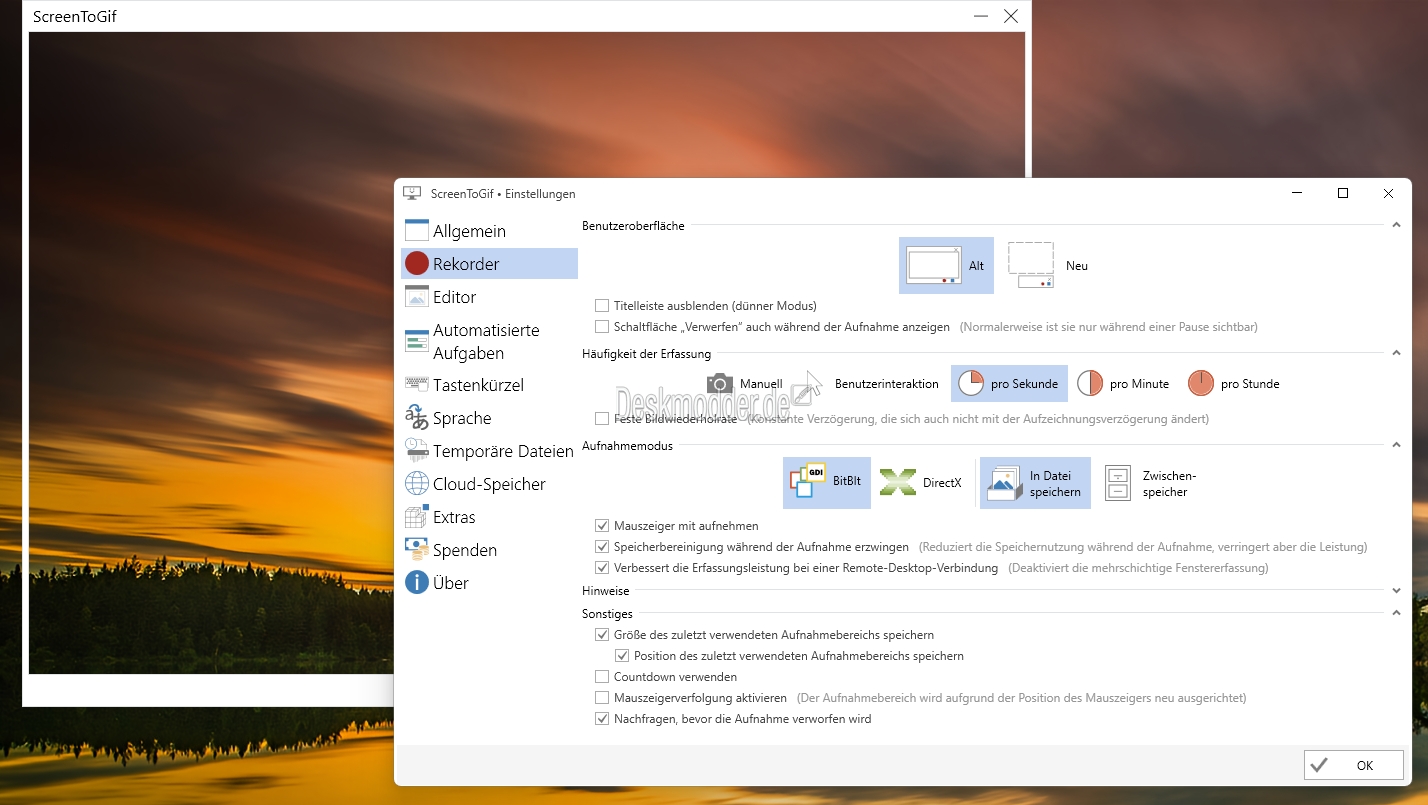The height and width of the screenshot is (805, 1428).
Task: Click the red Rekorder record icon
Action: (417, 264)
